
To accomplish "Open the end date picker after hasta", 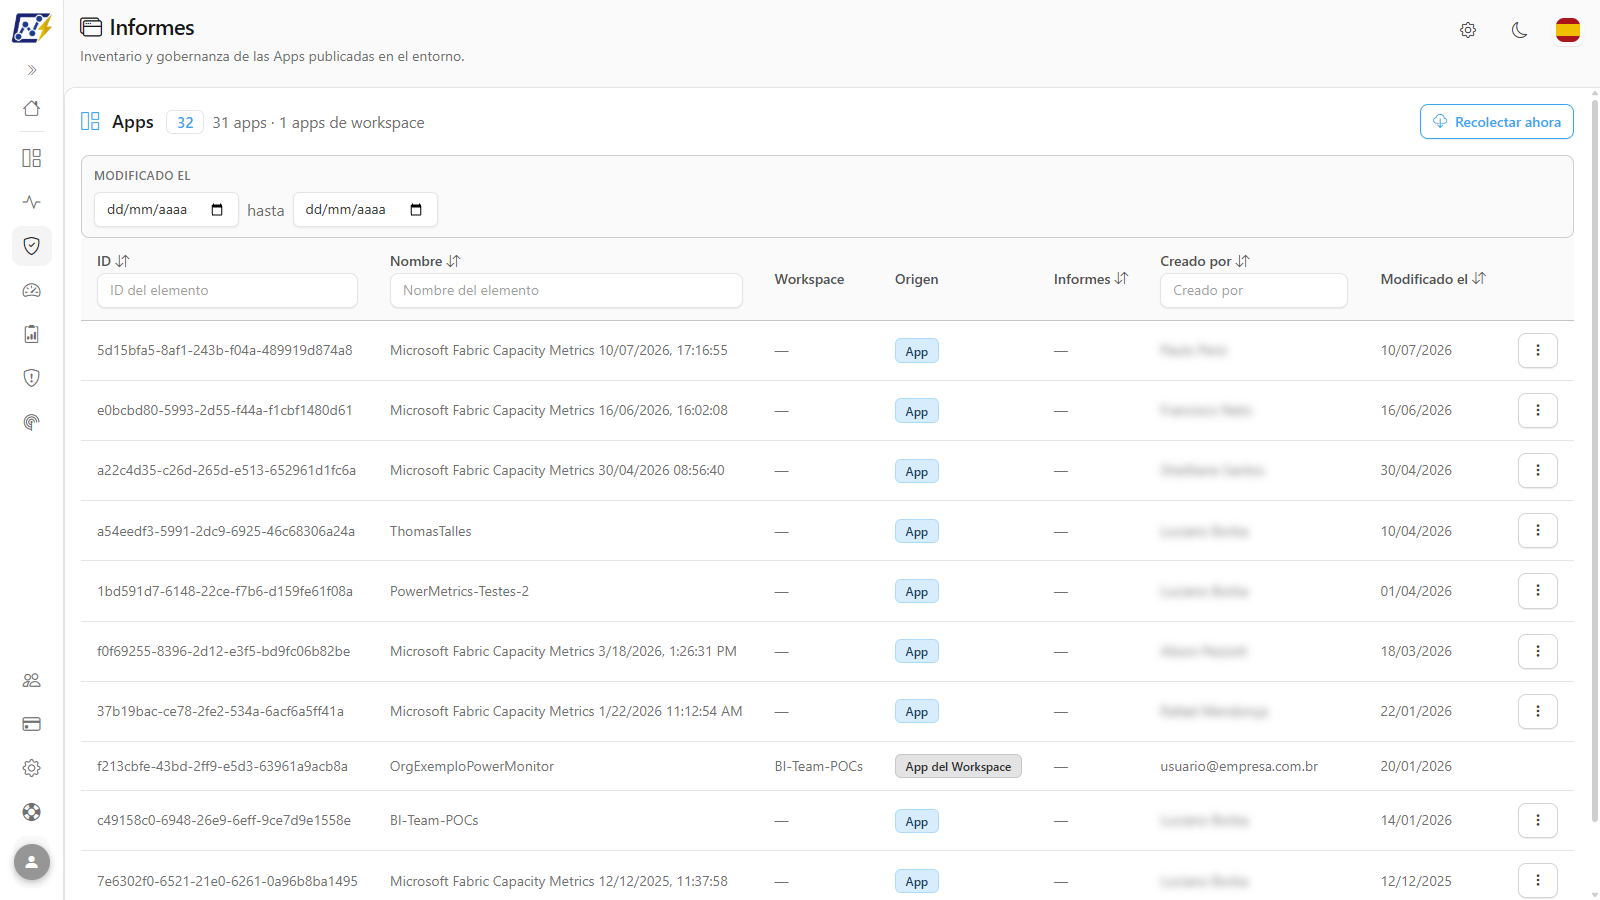I will pos(416,210).
